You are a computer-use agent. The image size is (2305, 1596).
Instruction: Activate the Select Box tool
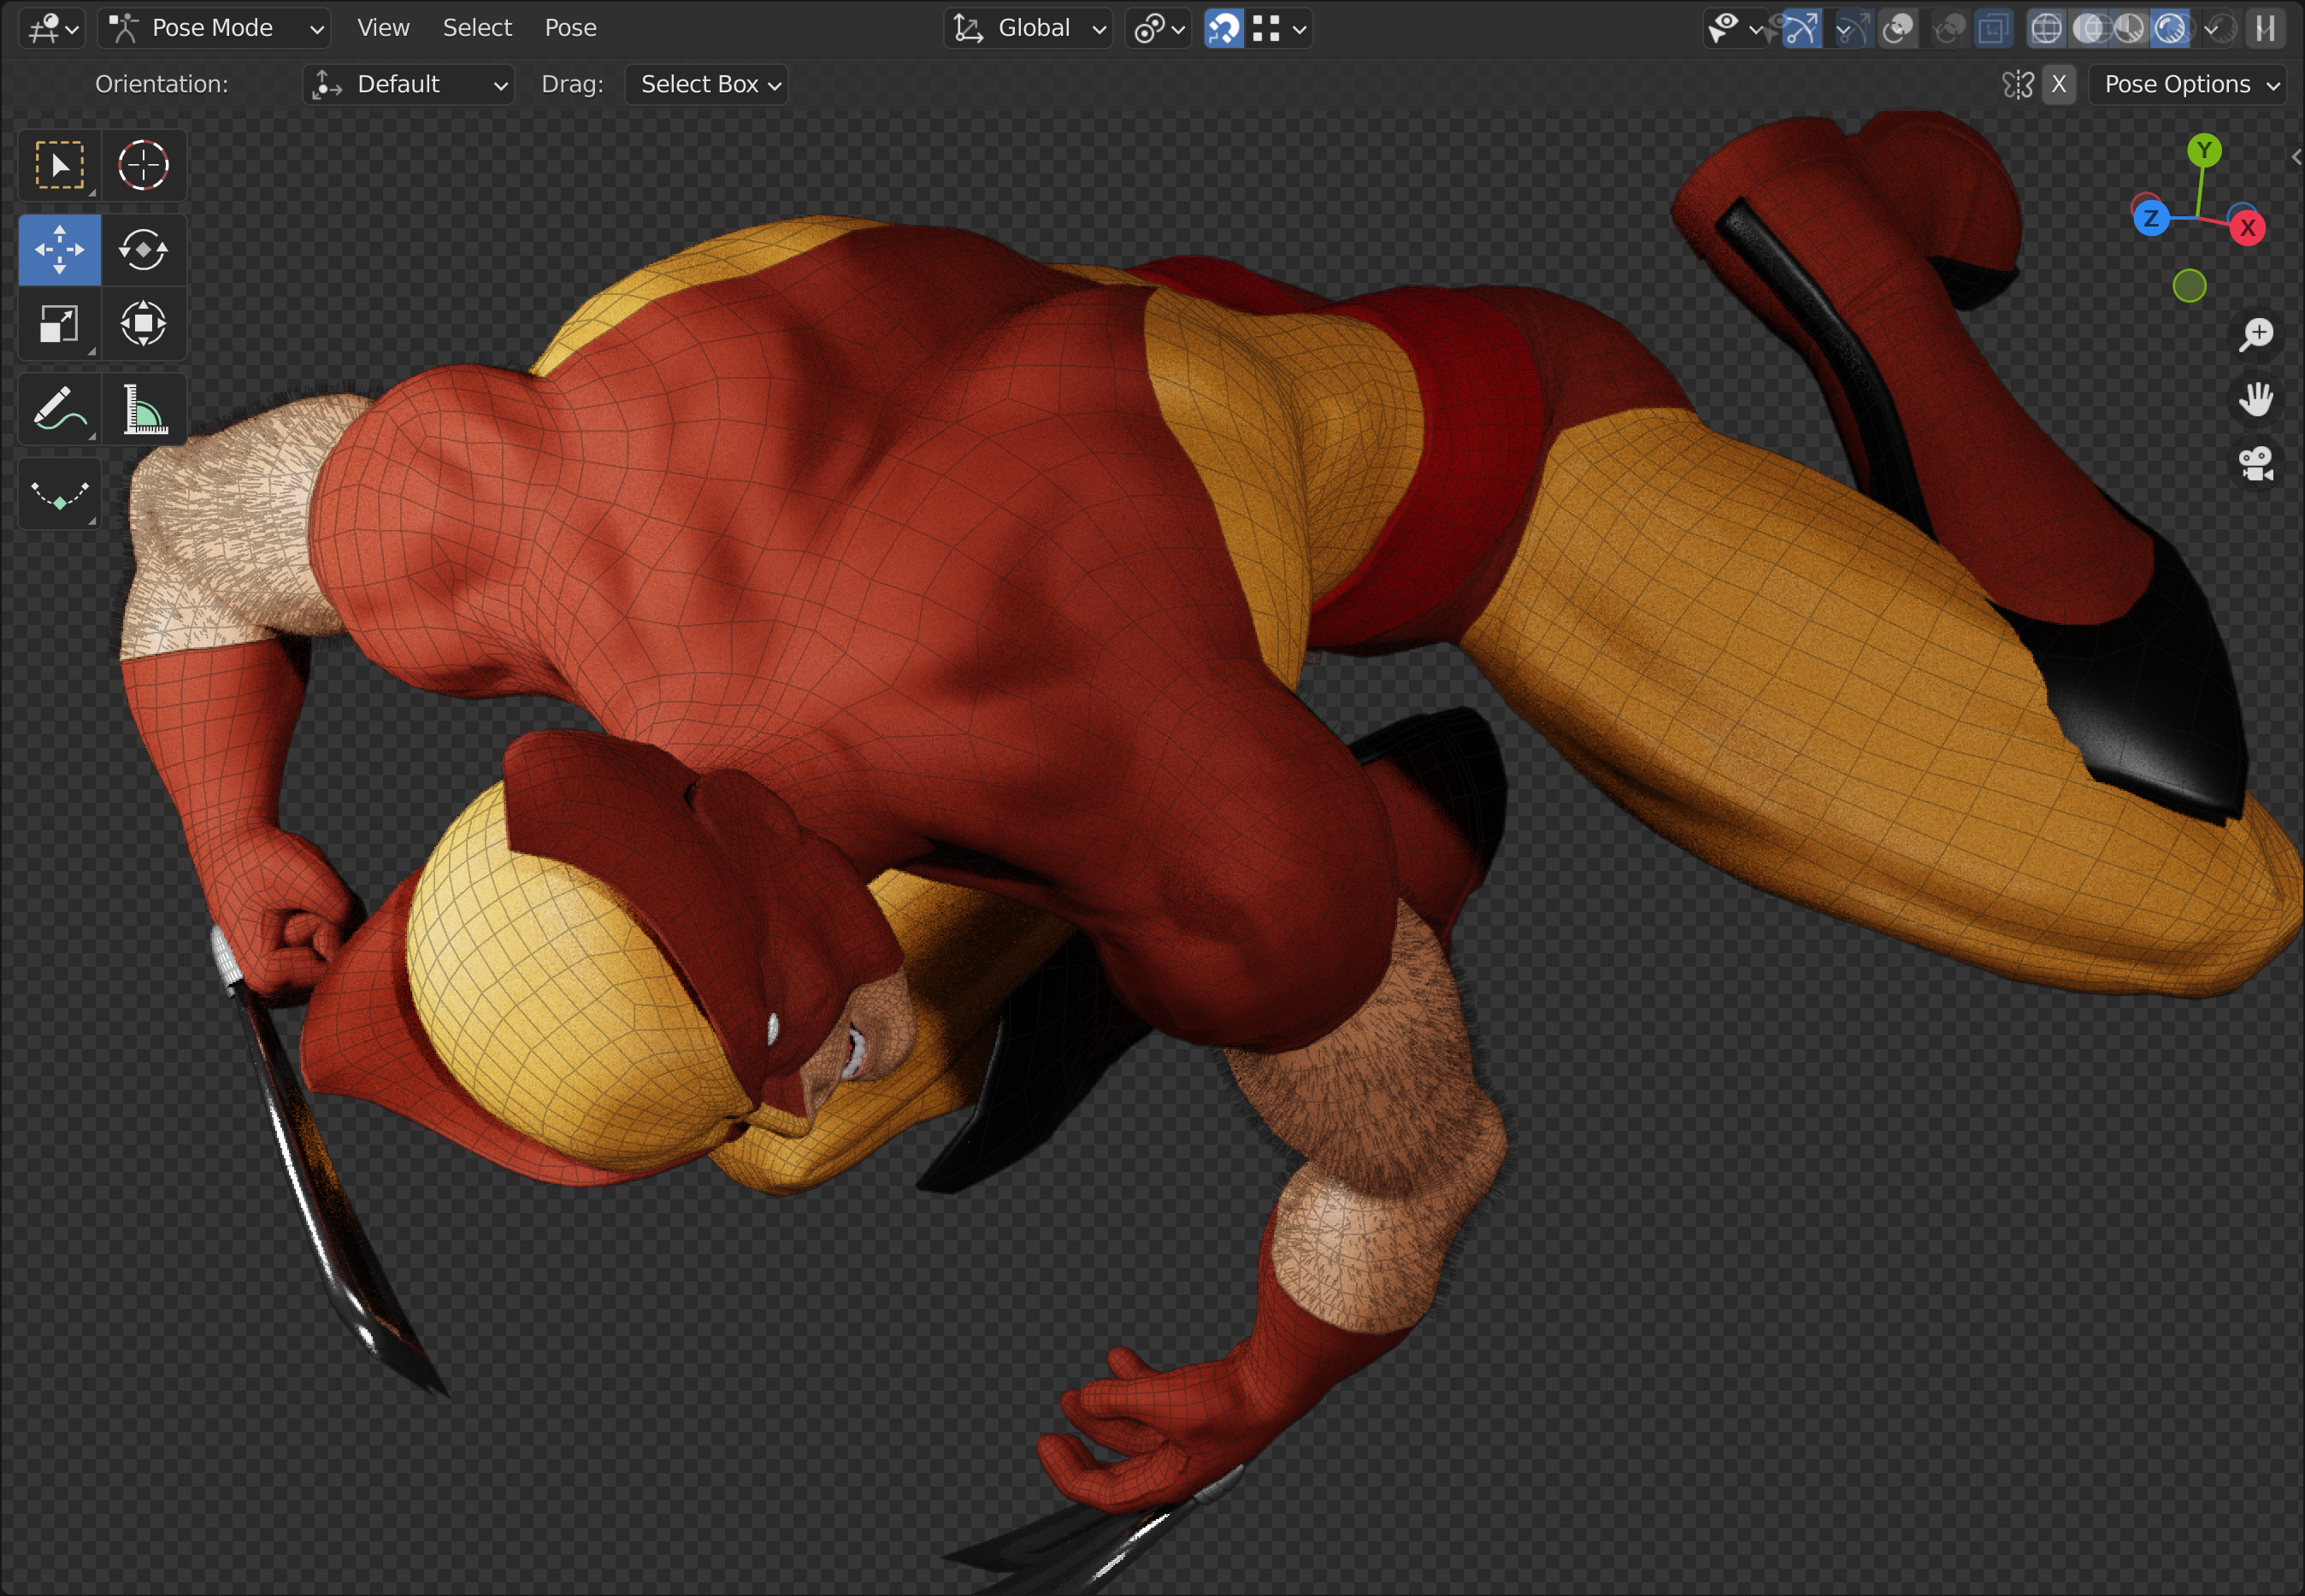point(59,165)
